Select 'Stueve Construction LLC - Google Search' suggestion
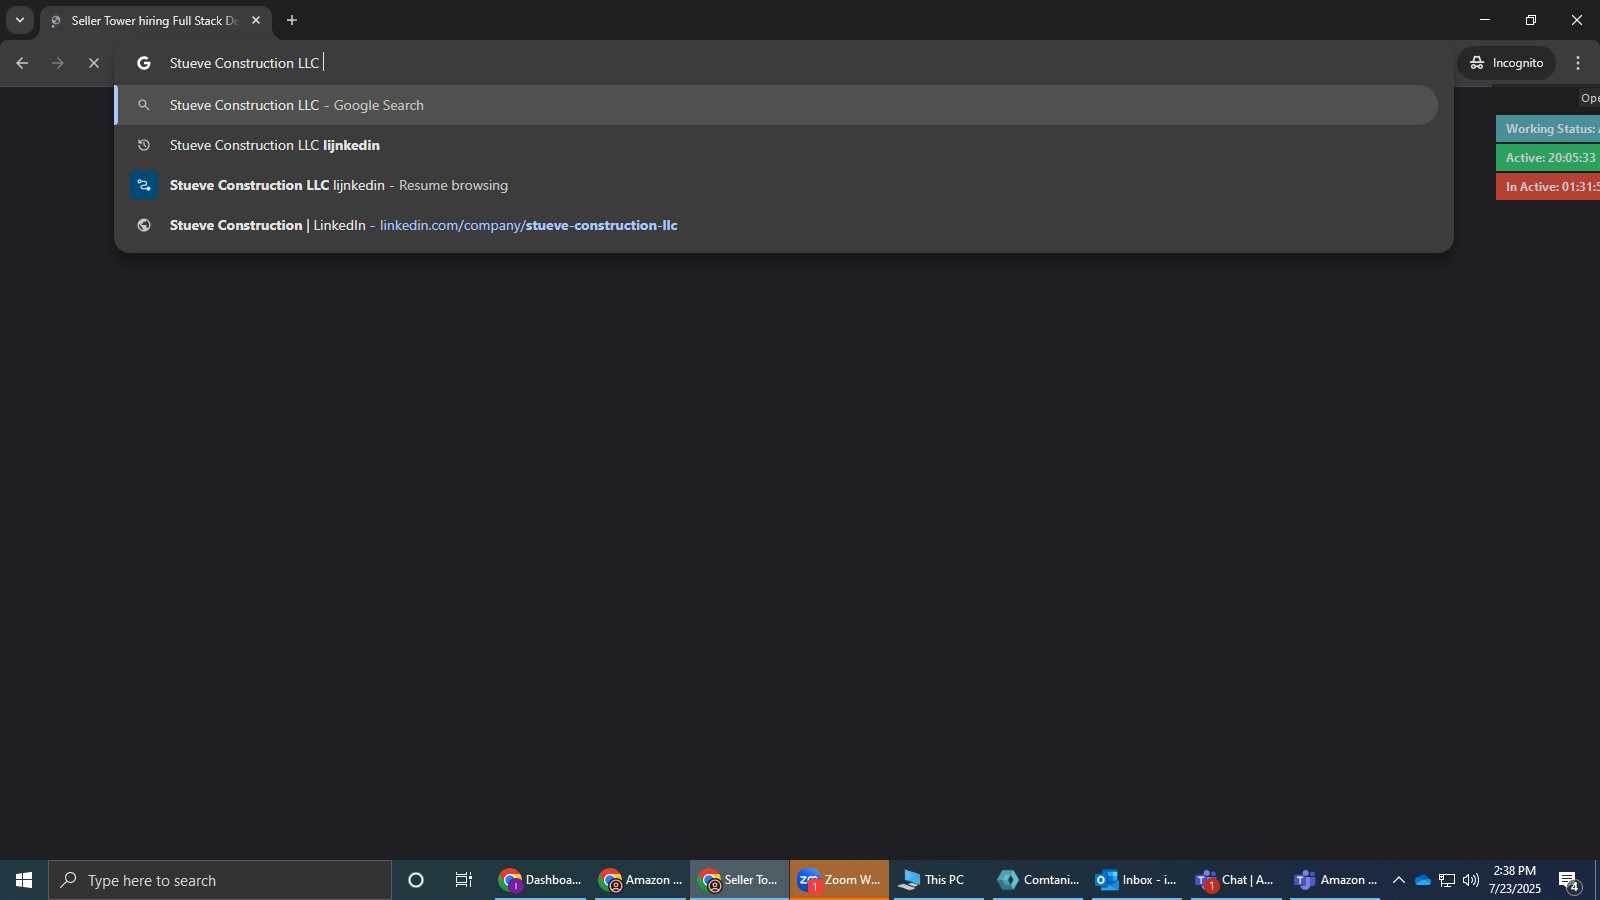The image size is (1600, 900). (778, 105)
